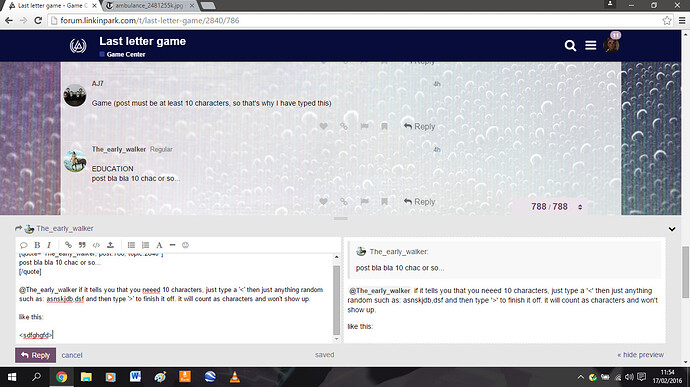Screen dimensions: 690x387
Task: Like The_early_walker's EDUCATION post with heart
Action: pos(323,202)
